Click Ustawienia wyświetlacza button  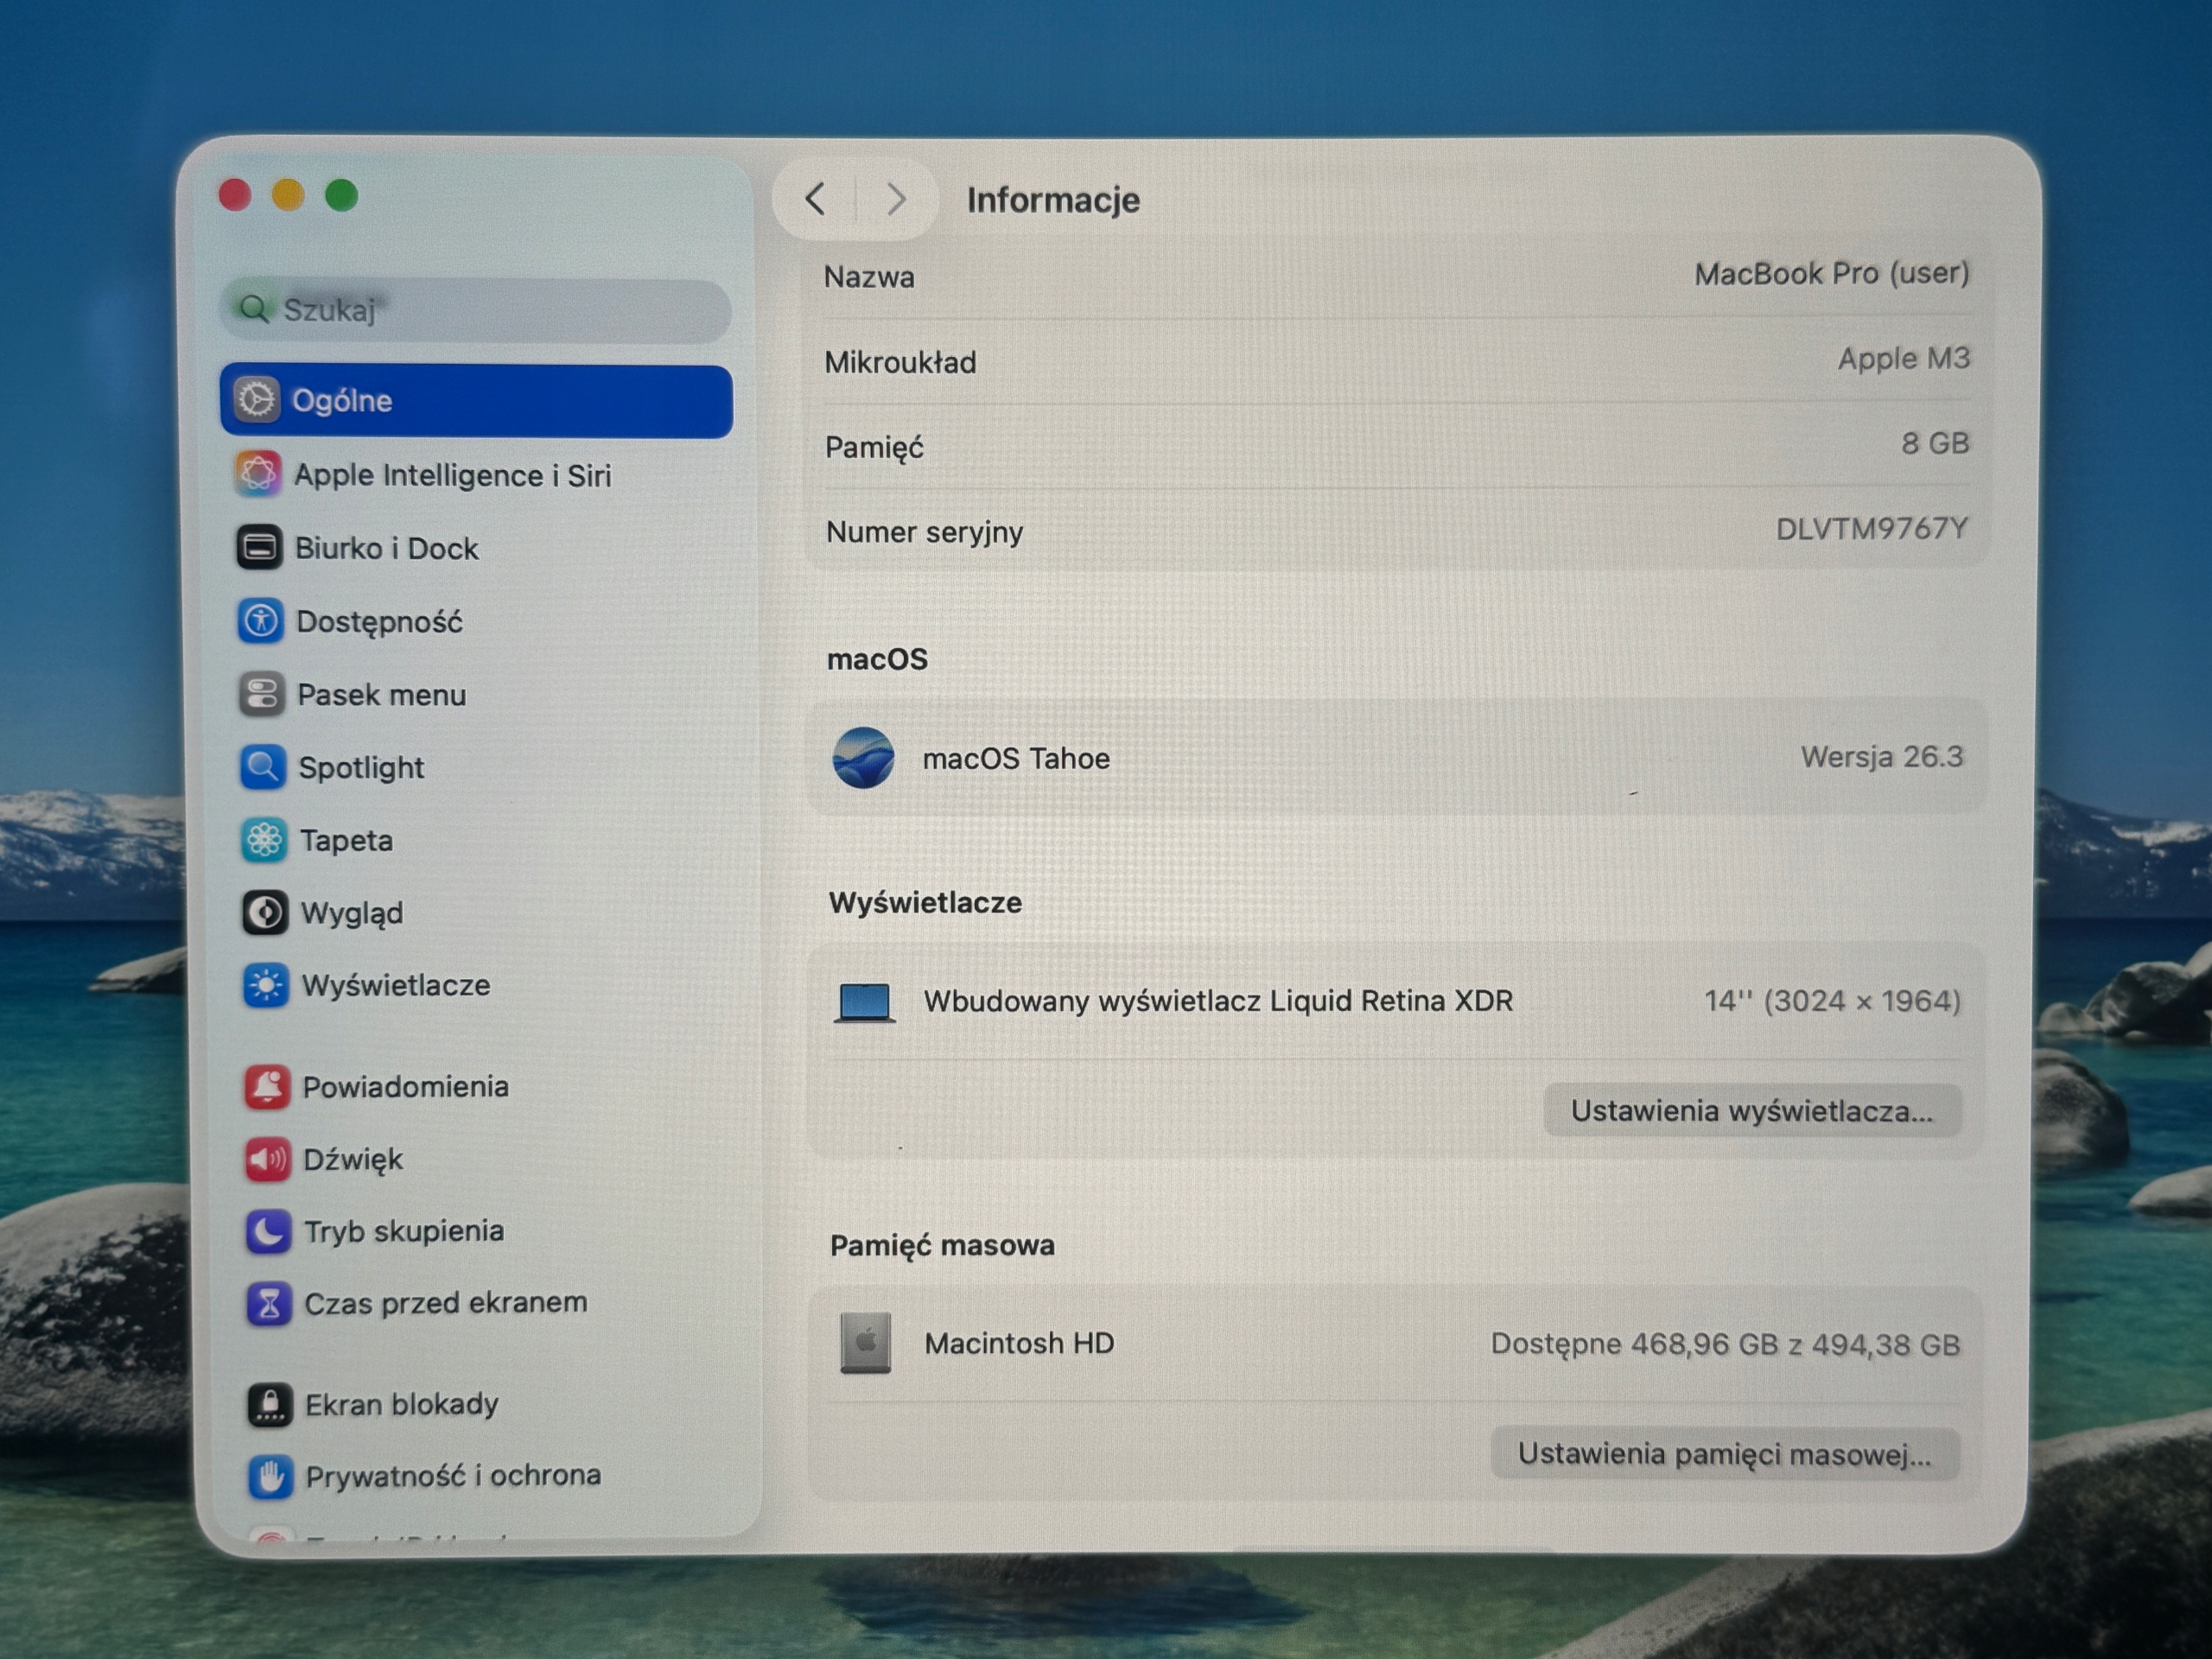[x=1752, y=1110]
